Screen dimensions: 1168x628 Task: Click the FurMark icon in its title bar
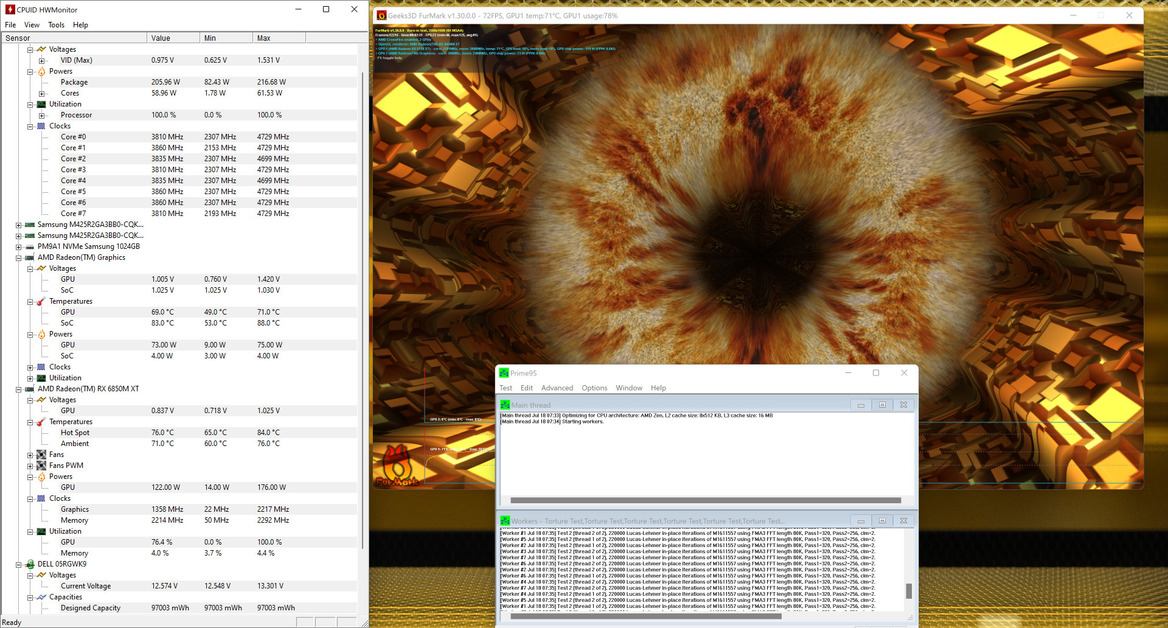[x=381, y=15]
